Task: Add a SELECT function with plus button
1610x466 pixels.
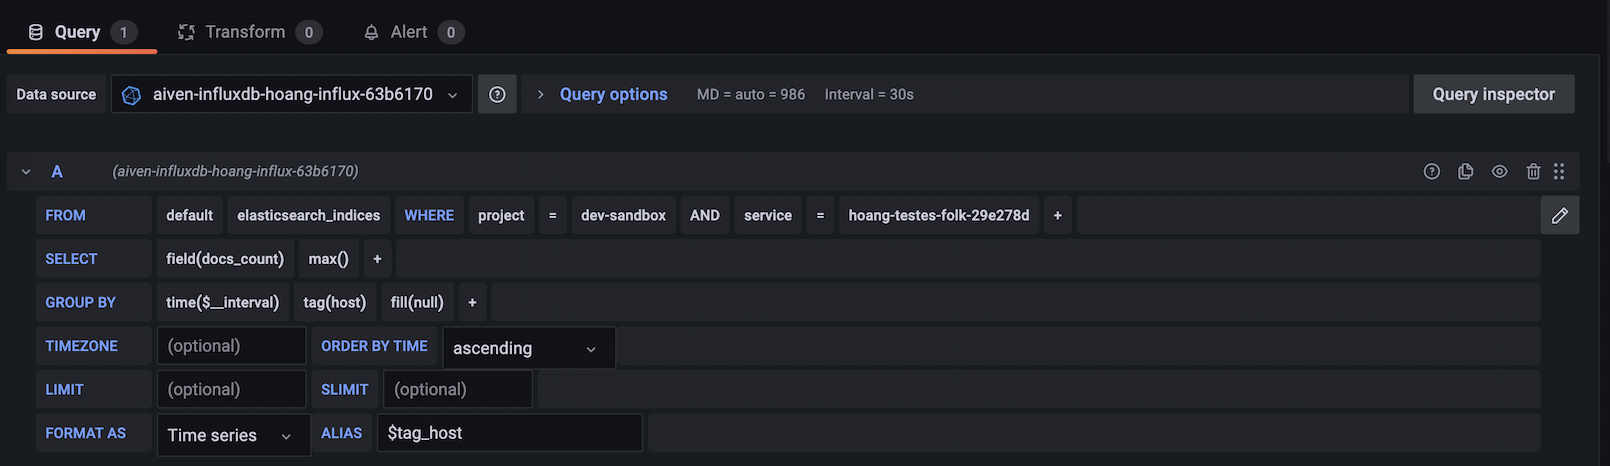Action: click(377, 259)
